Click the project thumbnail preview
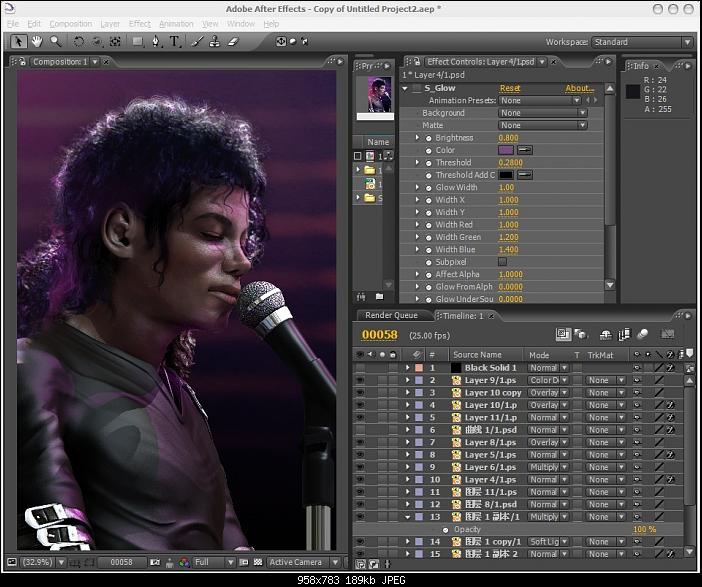This screenshot has height=587, width=702. (379, 94)
